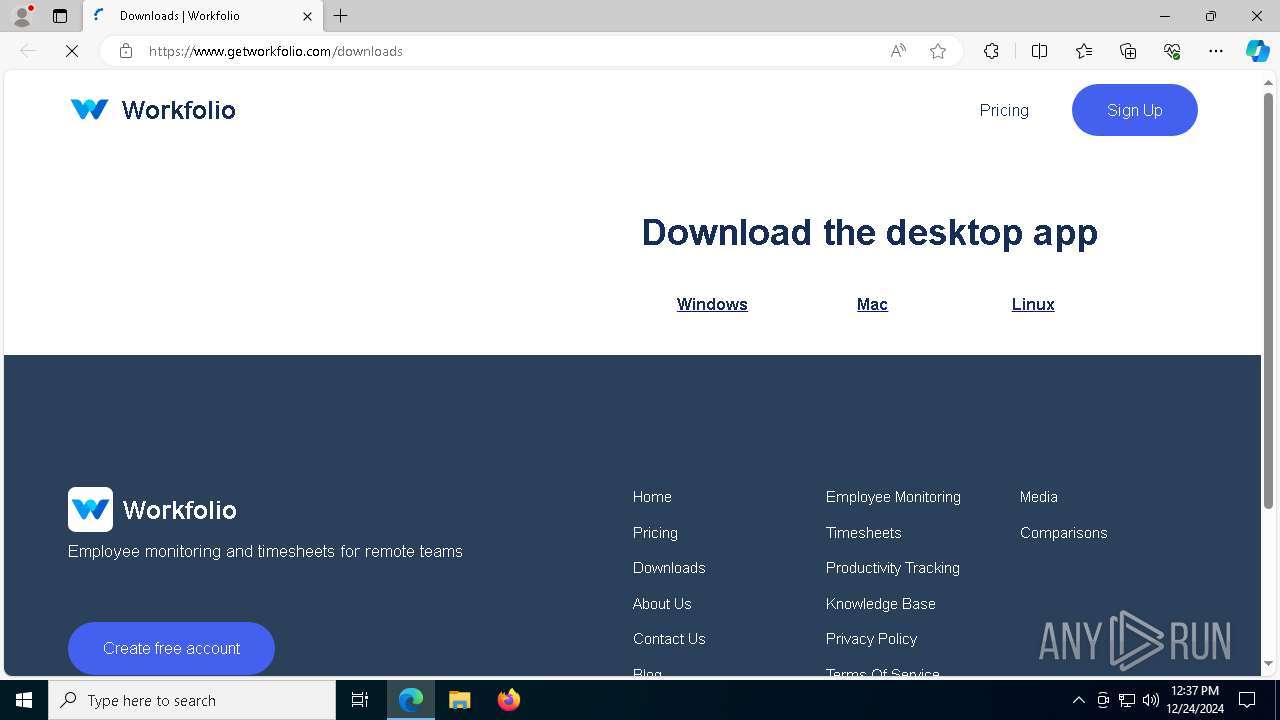1280x720 pixels.
Task: Open the footer Home link
Action: click(652, 497)
